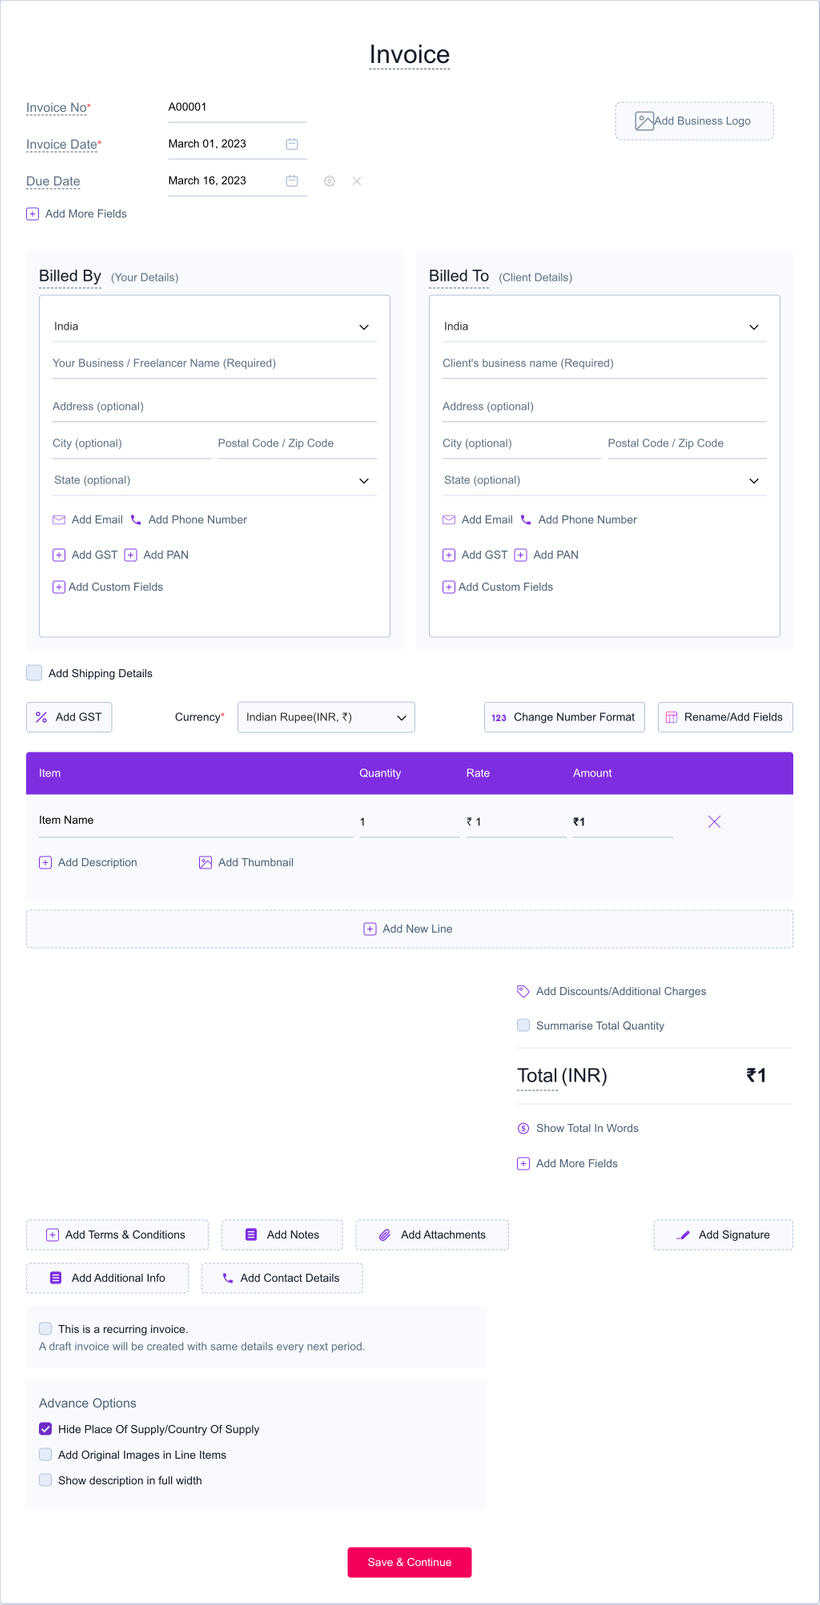Click Add New Line row
The image size is (820, 1605).
coord(409,929)
